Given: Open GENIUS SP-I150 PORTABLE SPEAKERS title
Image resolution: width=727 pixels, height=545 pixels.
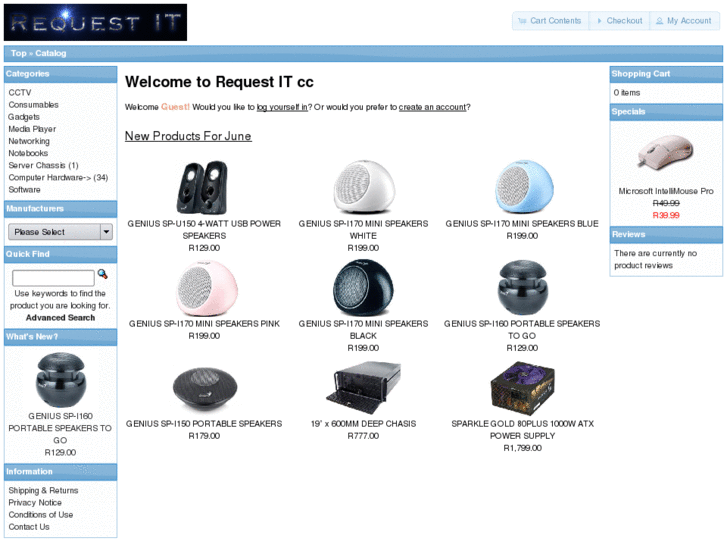Looking at the screenshot, I should (204, 424).
